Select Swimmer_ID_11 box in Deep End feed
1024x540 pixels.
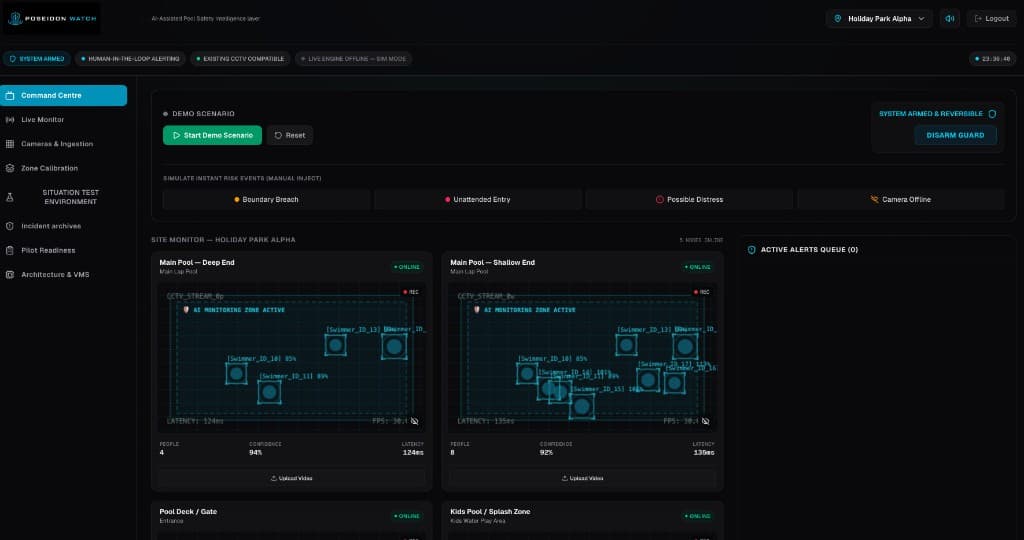[269, 392]
